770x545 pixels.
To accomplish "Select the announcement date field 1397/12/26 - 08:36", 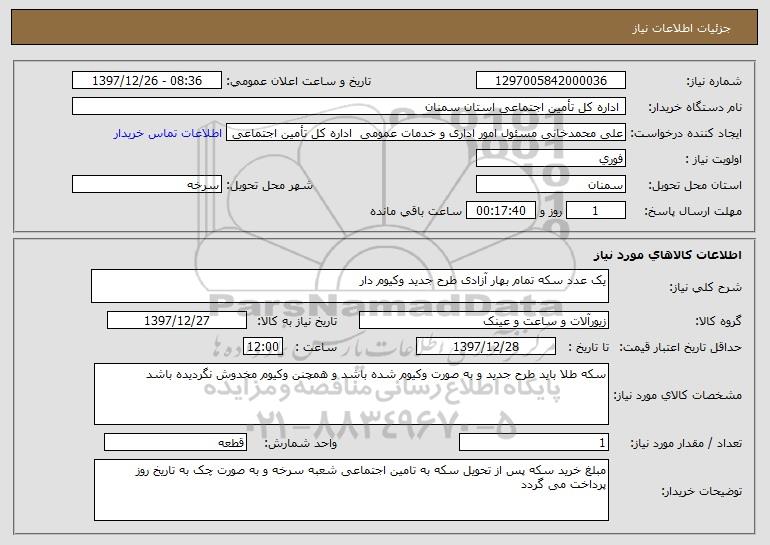I will point(147,81).
